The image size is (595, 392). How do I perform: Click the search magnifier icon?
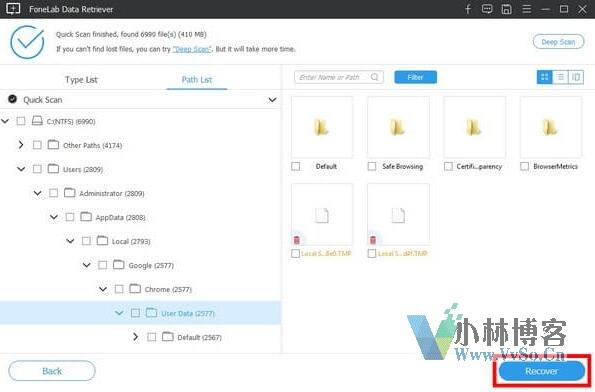click(x=375, y=77)
